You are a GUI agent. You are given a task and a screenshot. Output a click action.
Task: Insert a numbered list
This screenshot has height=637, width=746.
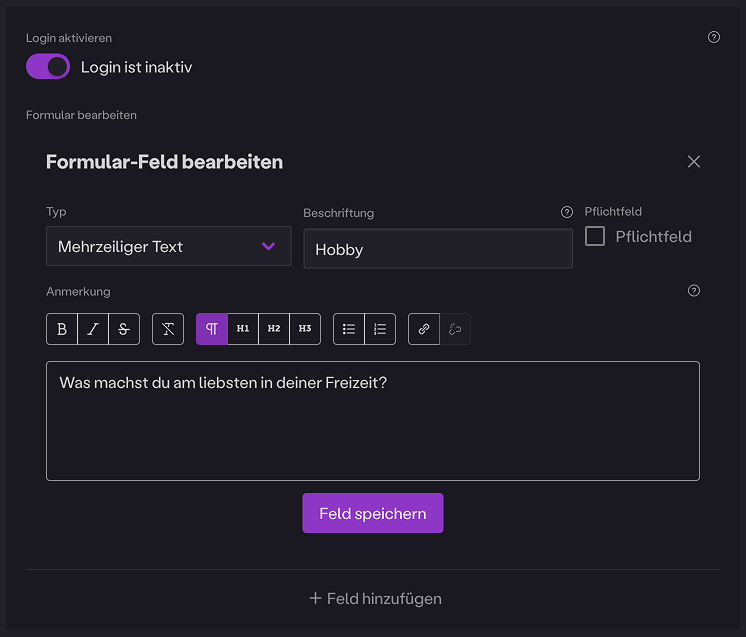380,329
